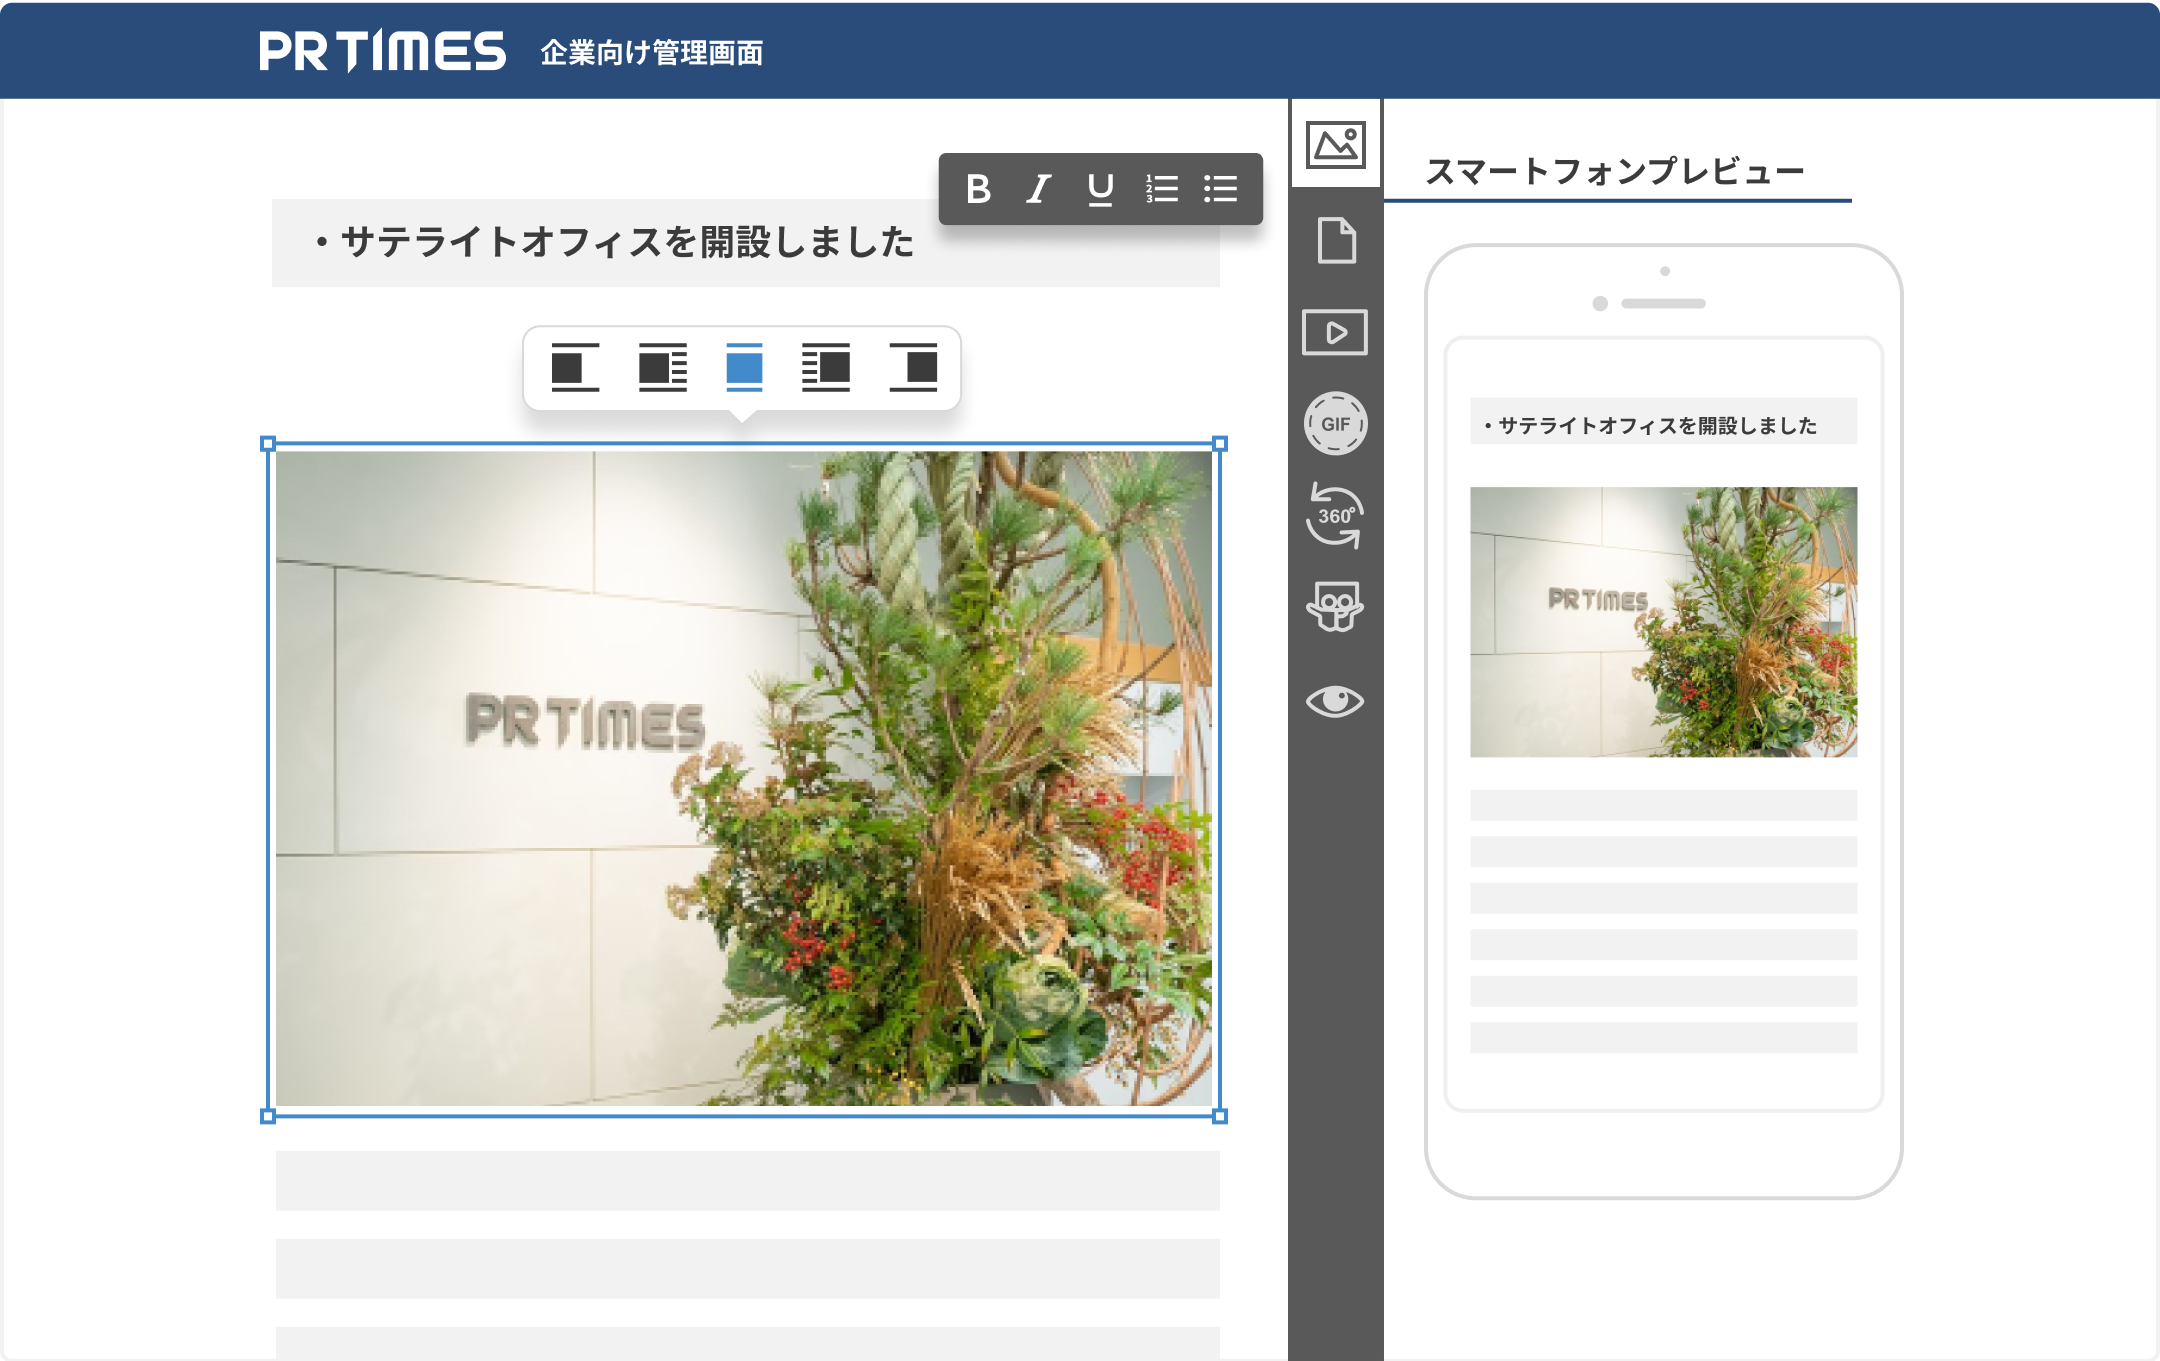The image size is (2160, 1361).
Task: Toggle the preview eye icon
Action: pos(1335,701)
